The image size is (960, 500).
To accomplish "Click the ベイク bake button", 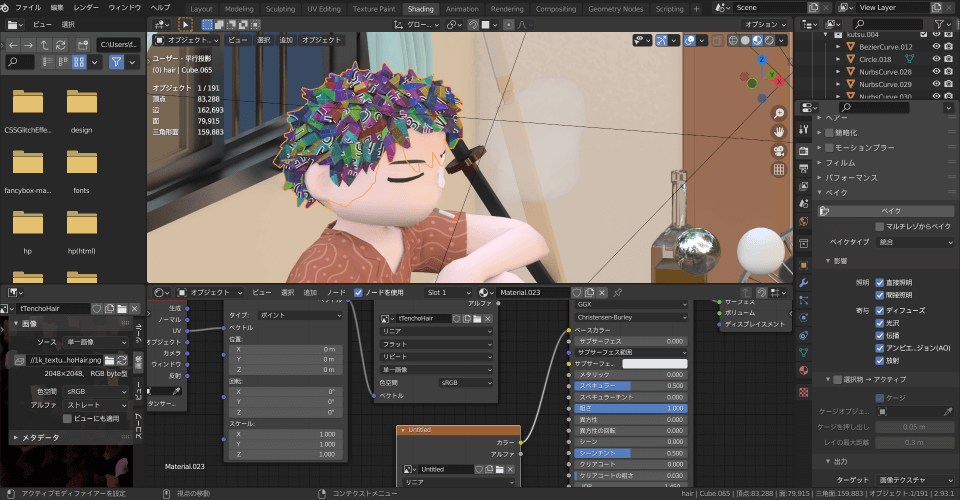I will [x=885, y=211].
